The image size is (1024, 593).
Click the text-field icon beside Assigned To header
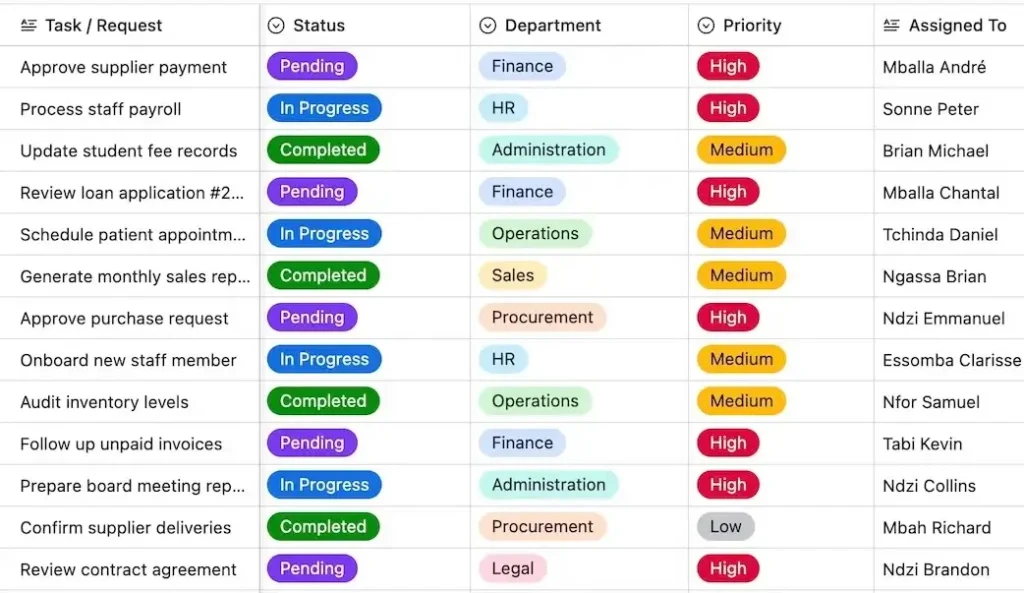coord(892,26)
